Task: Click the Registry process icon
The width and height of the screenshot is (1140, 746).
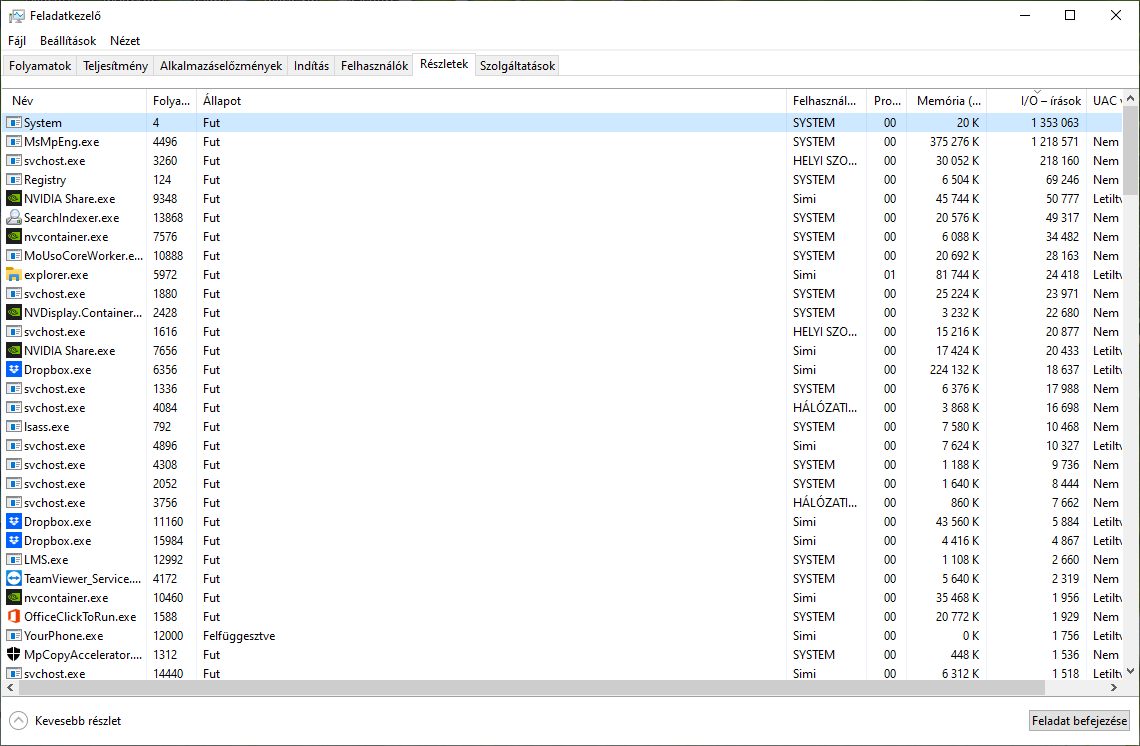Action: 13,180
